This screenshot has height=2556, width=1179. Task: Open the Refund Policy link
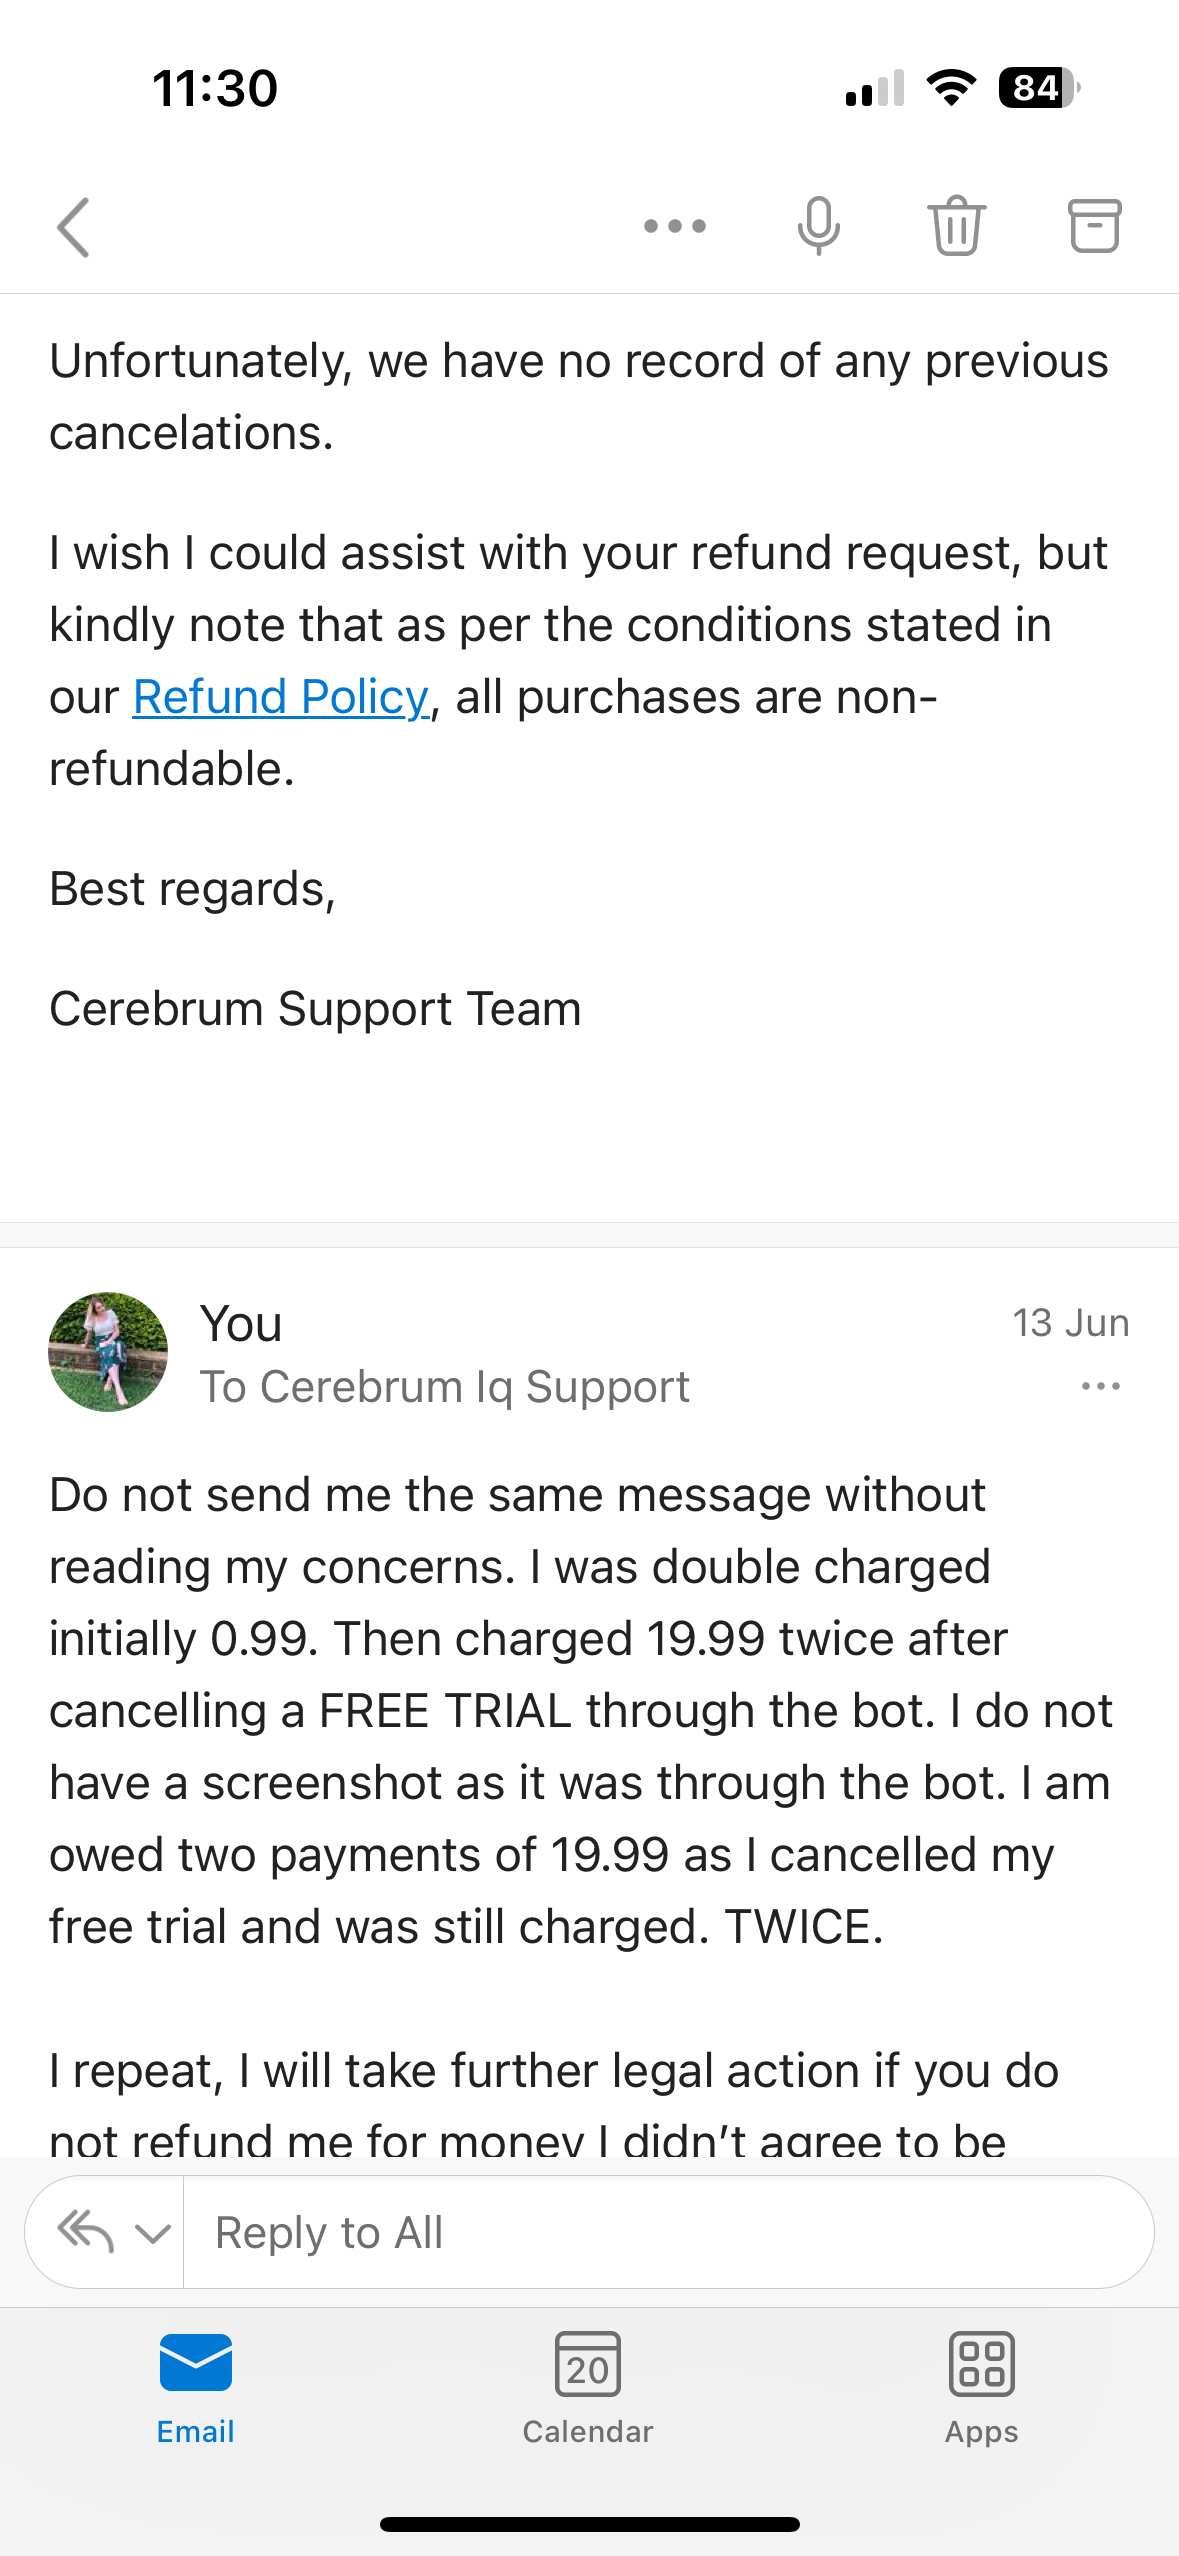coord(281,697)
